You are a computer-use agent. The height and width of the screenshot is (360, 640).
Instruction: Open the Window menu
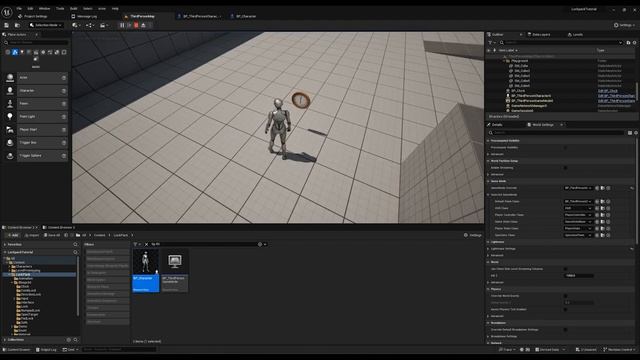point(44,8)
